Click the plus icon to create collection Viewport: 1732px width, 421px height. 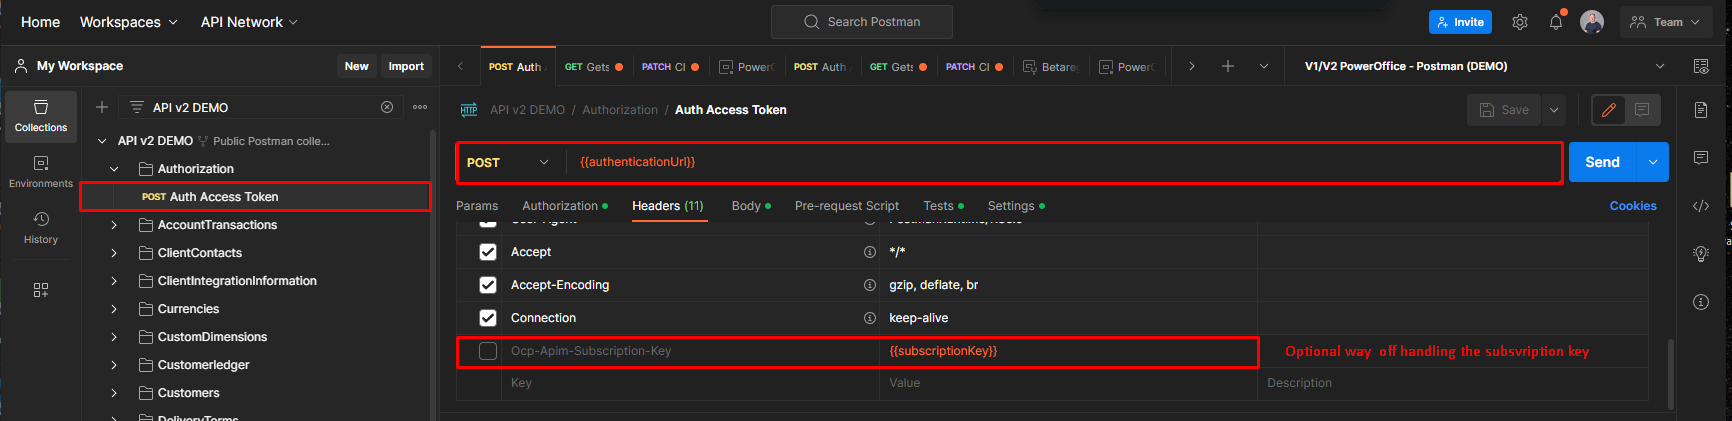pyautogui.click(x=102, y=107)
